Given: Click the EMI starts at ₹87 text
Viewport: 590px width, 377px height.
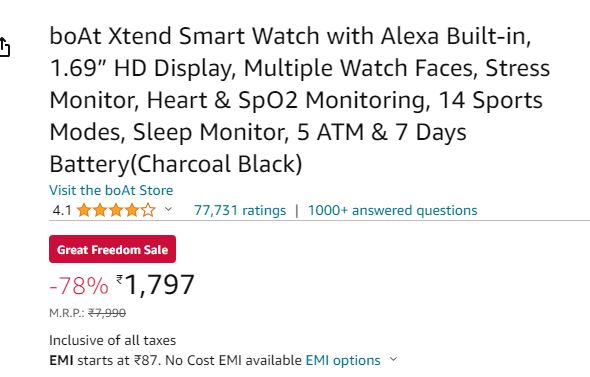Looking at the screenshot, I should click(103, 360).
